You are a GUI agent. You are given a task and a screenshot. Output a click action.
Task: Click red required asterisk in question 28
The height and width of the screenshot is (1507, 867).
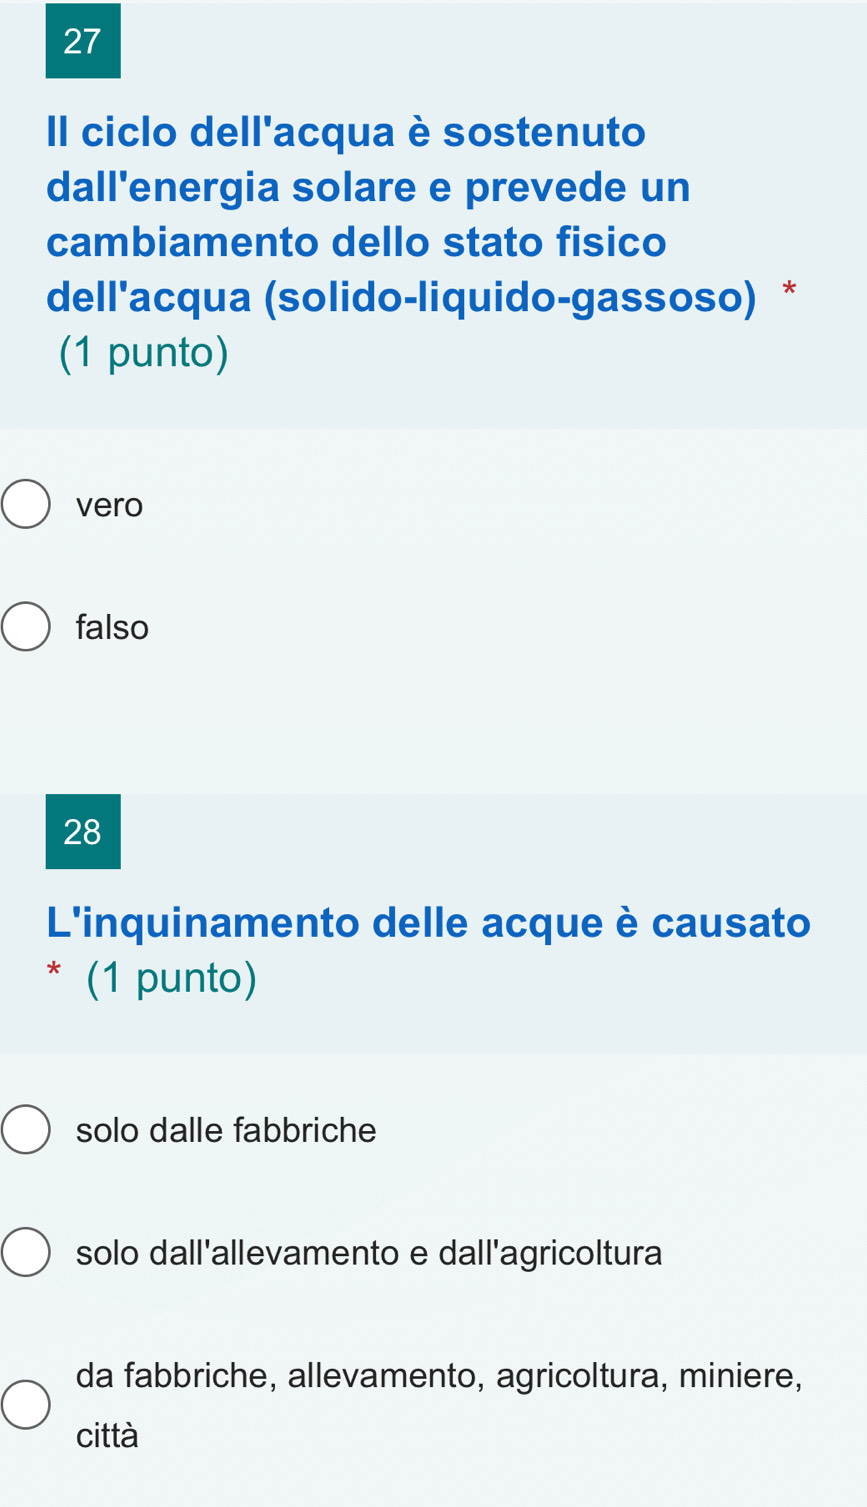pos(54,971)
